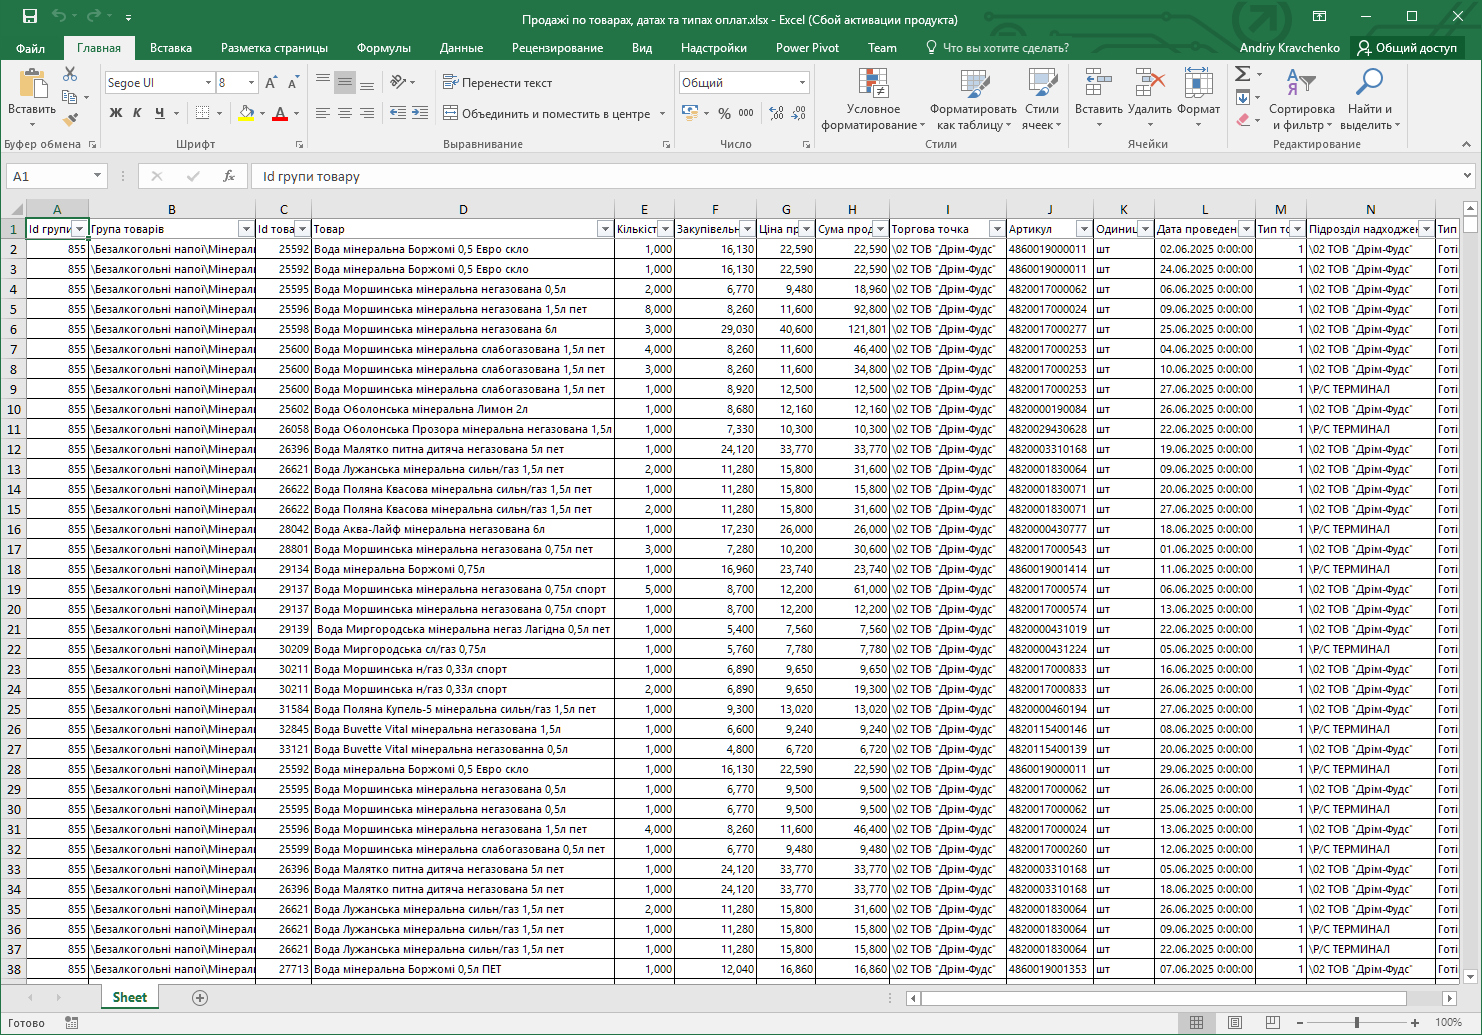Increase decimal places
Screen dimensions: 1482x1035
click(777, 113)
